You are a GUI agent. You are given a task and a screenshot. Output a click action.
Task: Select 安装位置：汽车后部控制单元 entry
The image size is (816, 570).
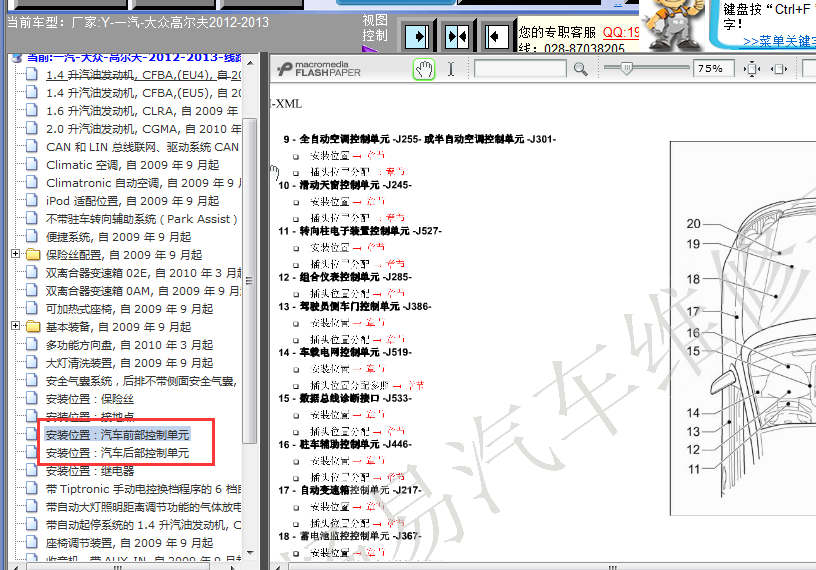tap(118, 453)
